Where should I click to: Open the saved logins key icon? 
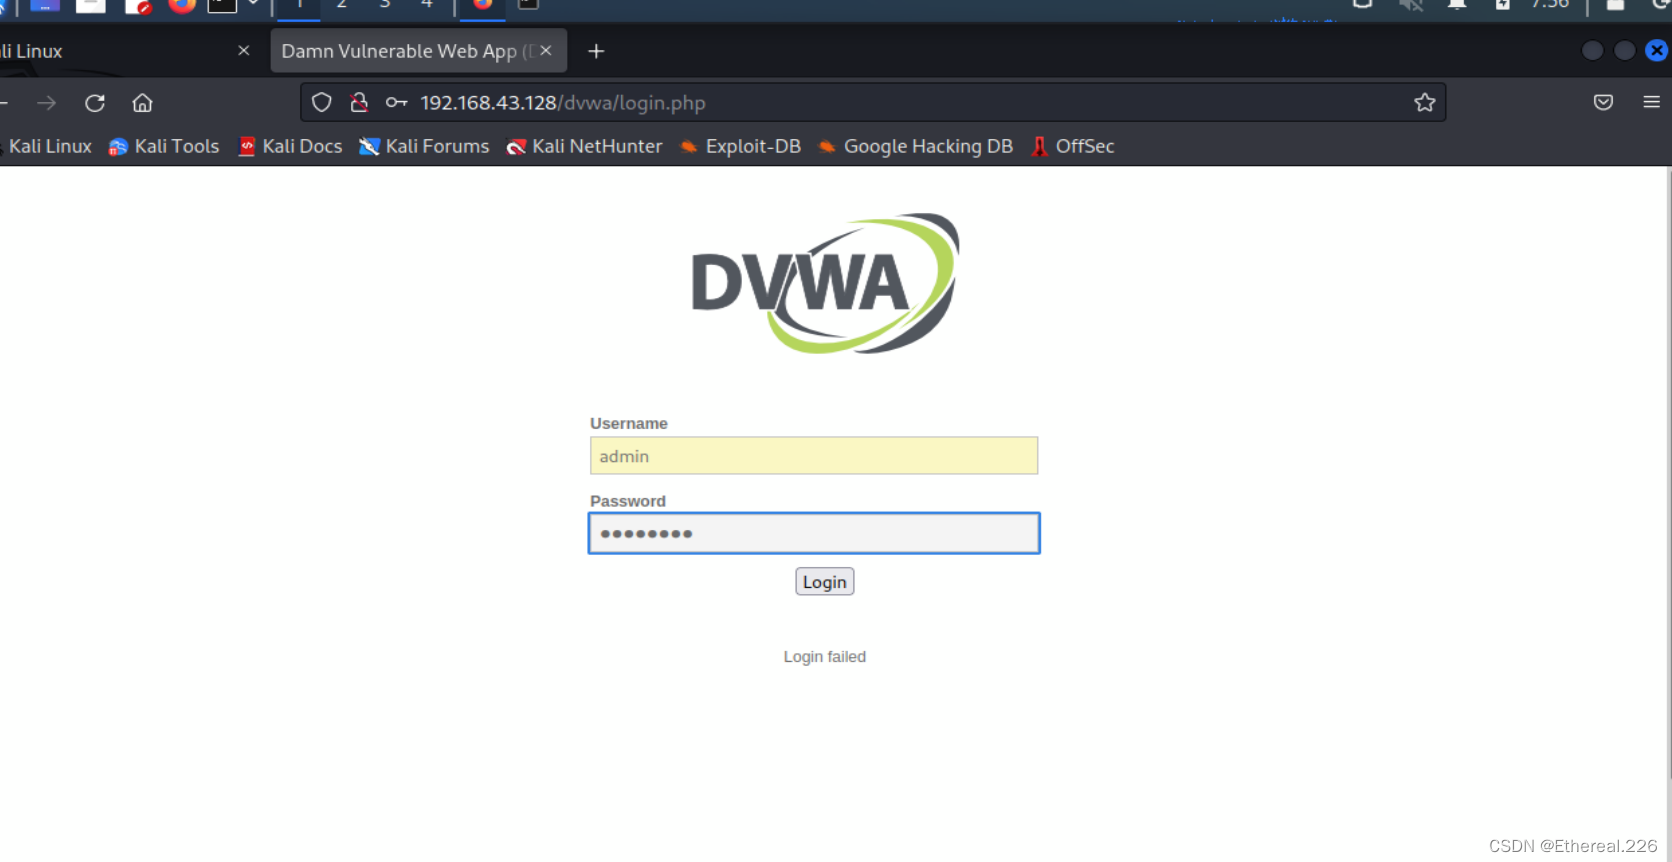coord(396,102)
